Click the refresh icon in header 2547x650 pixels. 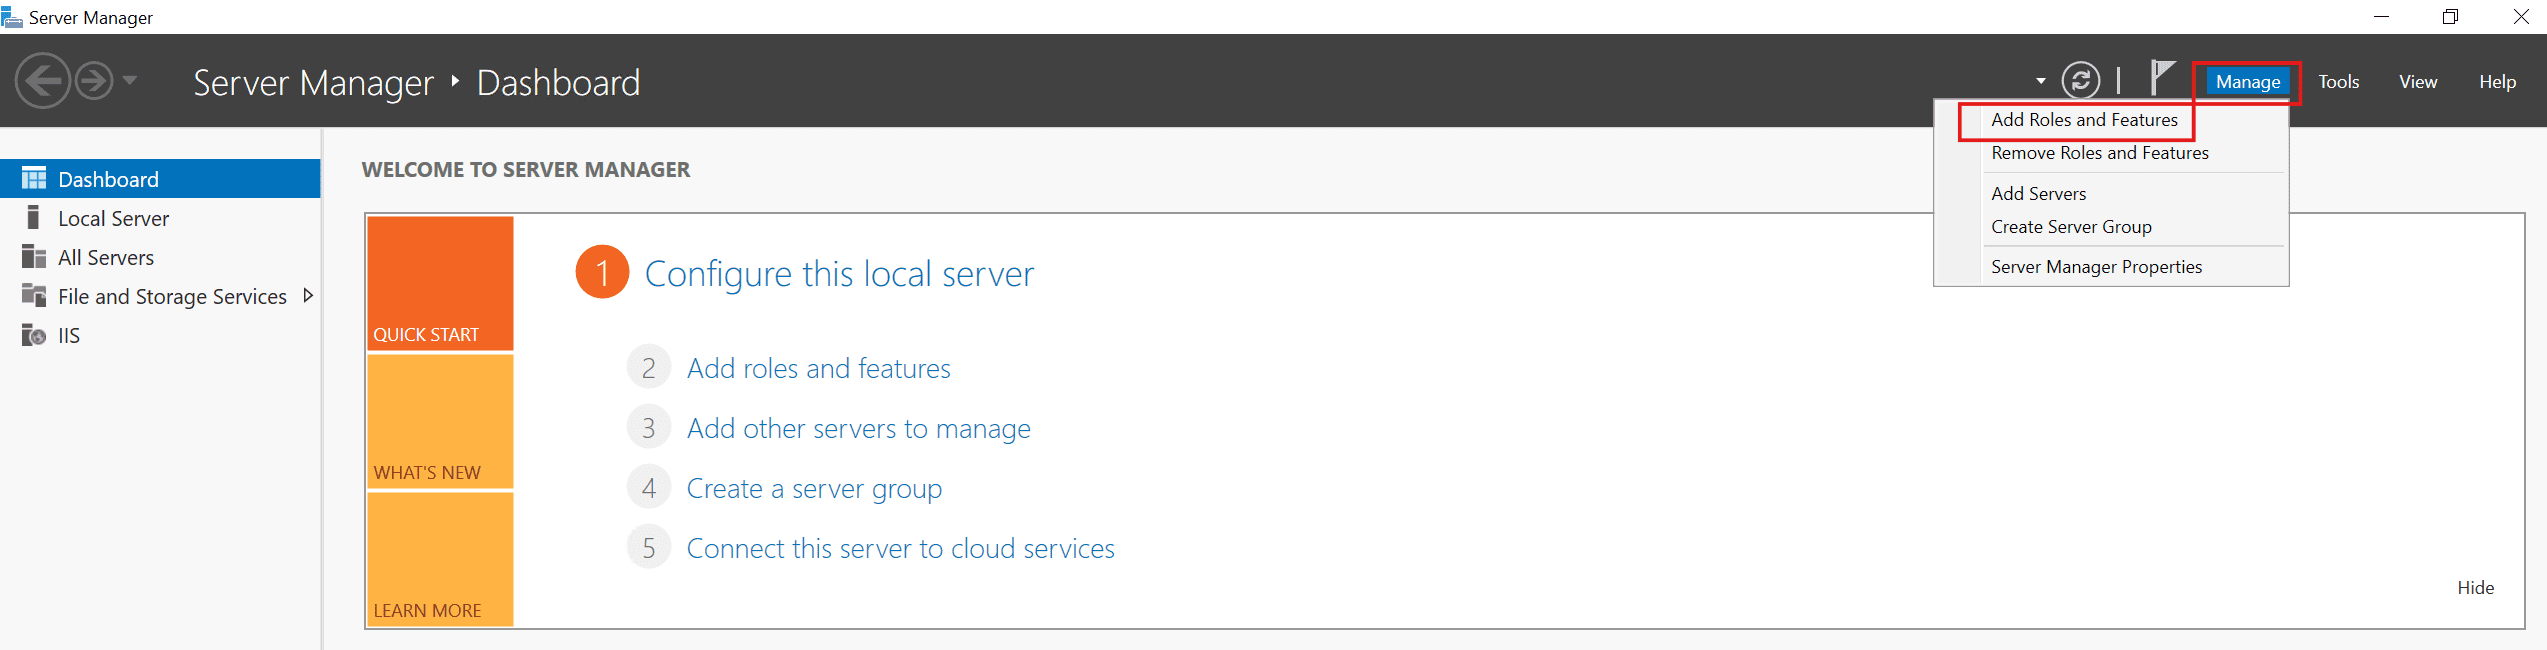[x=2080, y=81]
